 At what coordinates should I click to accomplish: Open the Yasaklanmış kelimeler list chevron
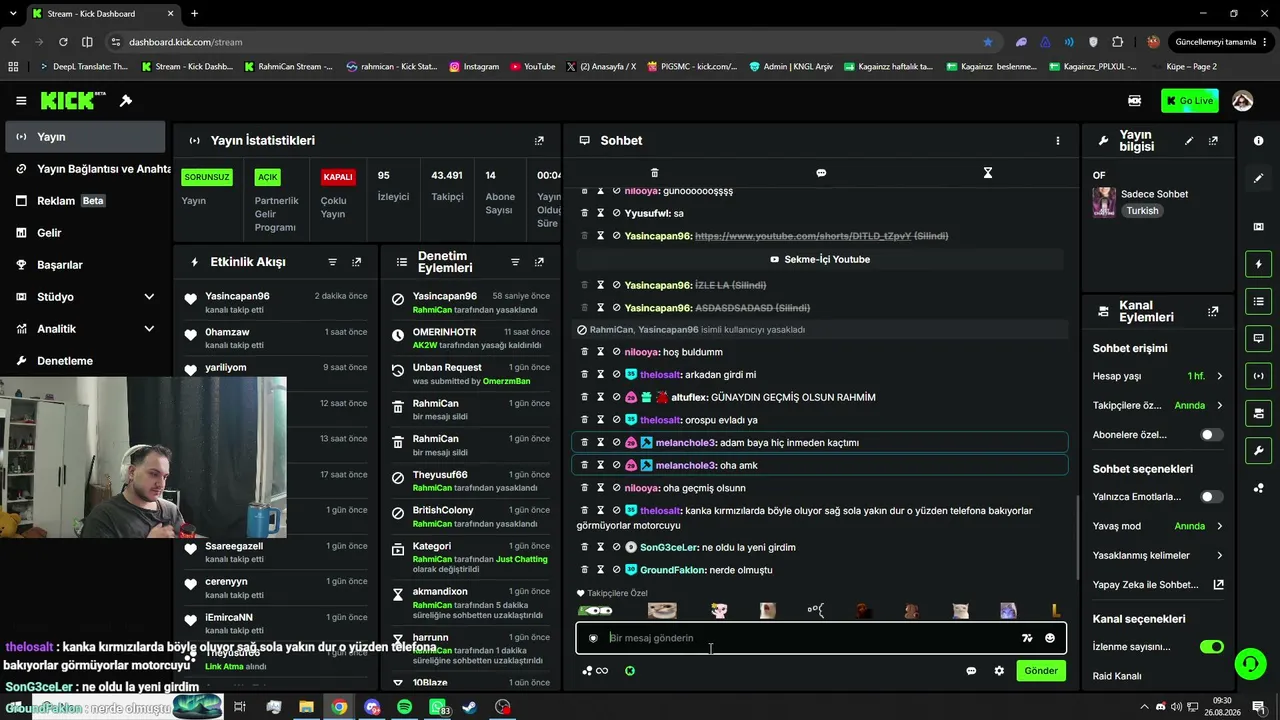(x=1219, y=555)
